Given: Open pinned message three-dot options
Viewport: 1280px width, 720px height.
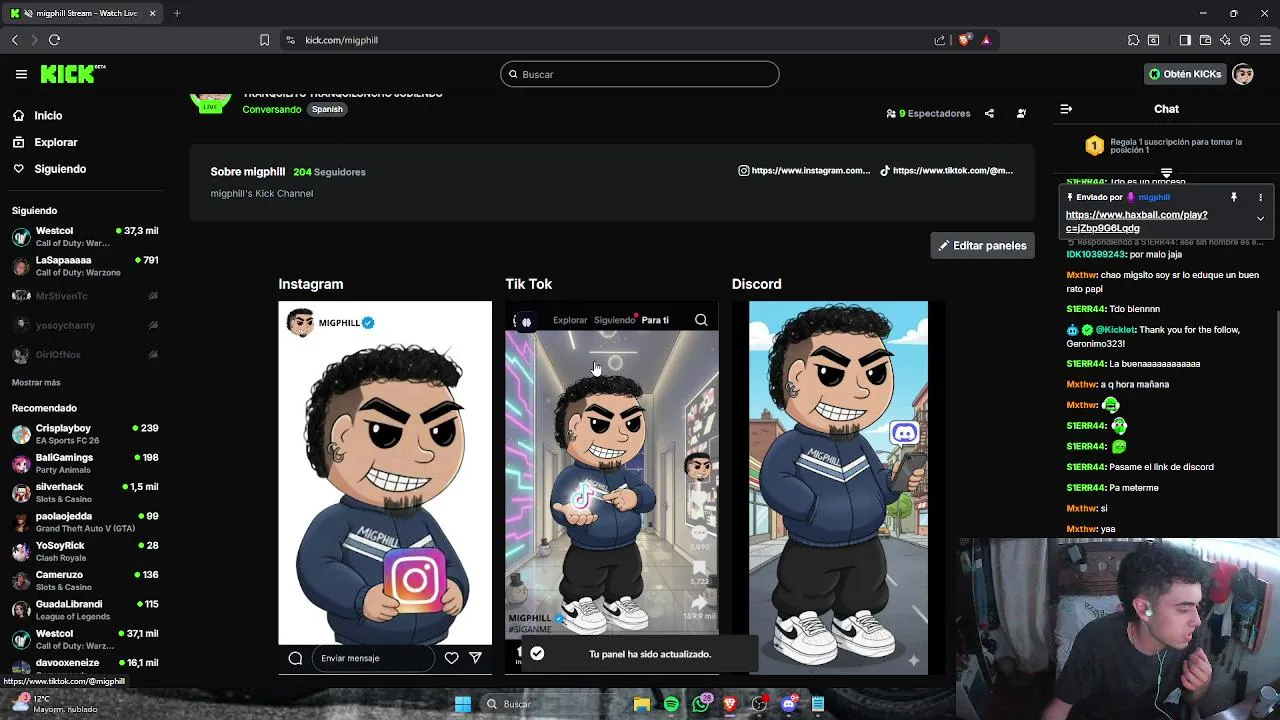Looking at the screenshot, I should pyautogui.click(x=1260, y=197).
